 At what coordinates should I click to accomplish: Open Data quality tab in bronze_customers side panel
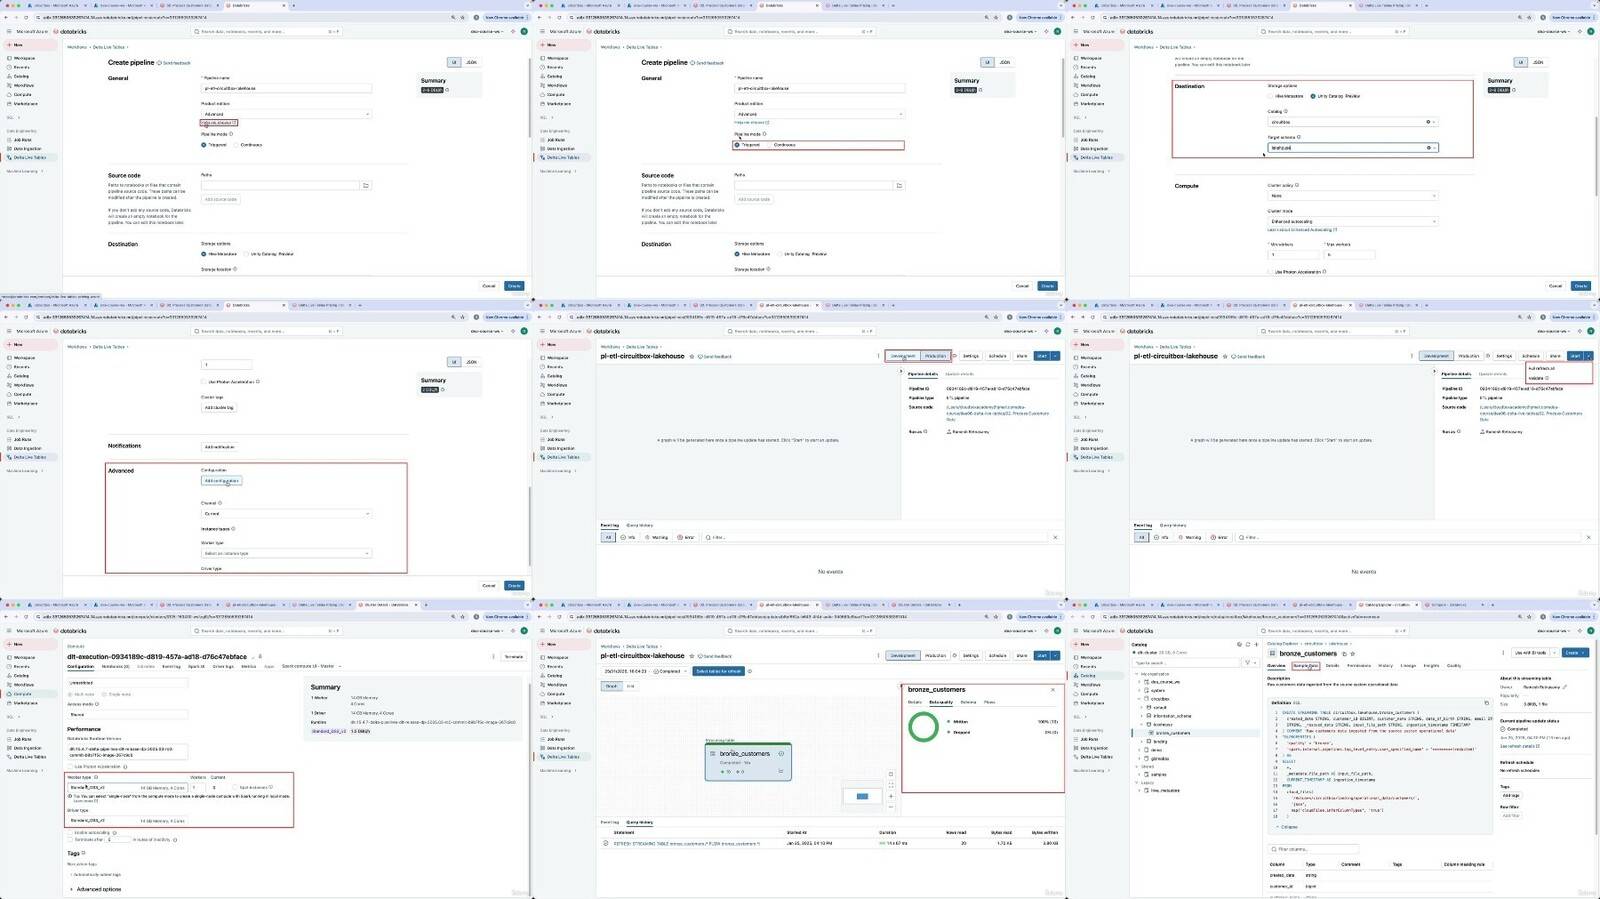(x=941, y=702)
